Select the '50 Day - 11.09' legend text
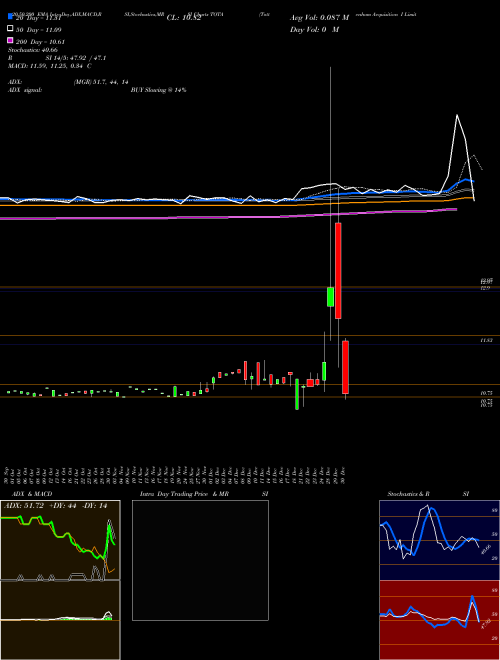 click(38, 30)
